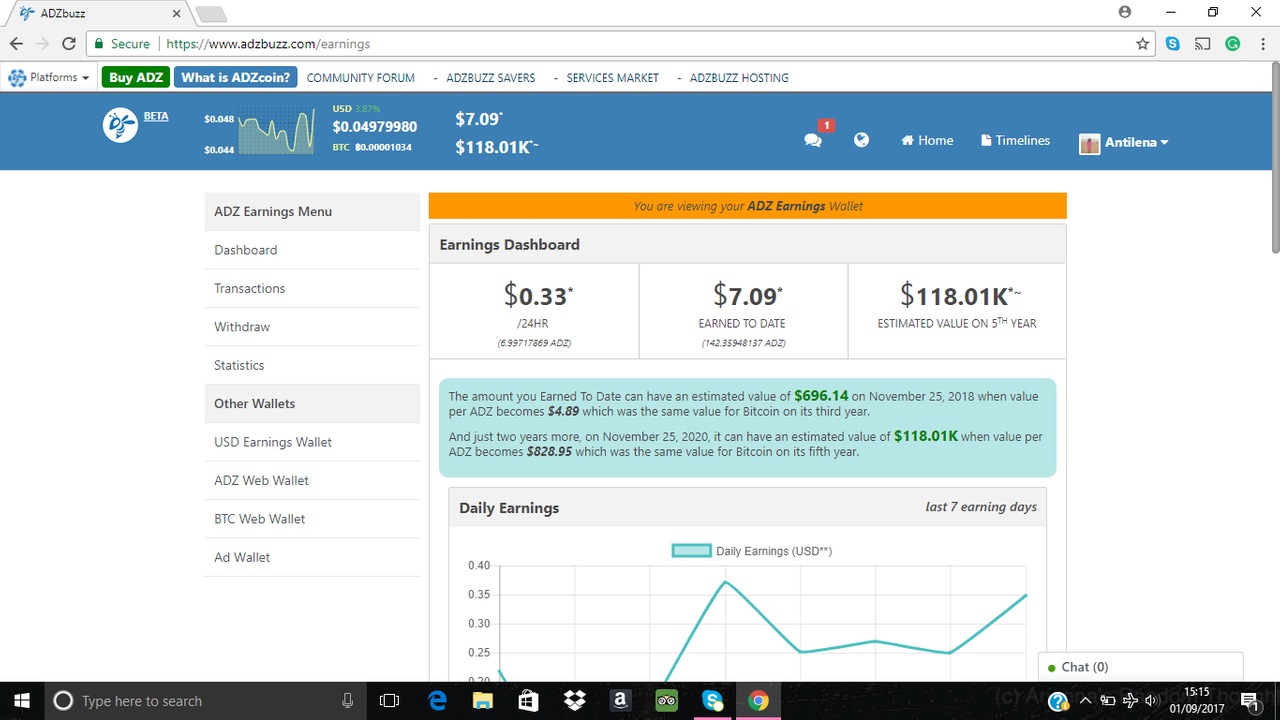Select Statistics in the sidebar menu

click(312, 365)
